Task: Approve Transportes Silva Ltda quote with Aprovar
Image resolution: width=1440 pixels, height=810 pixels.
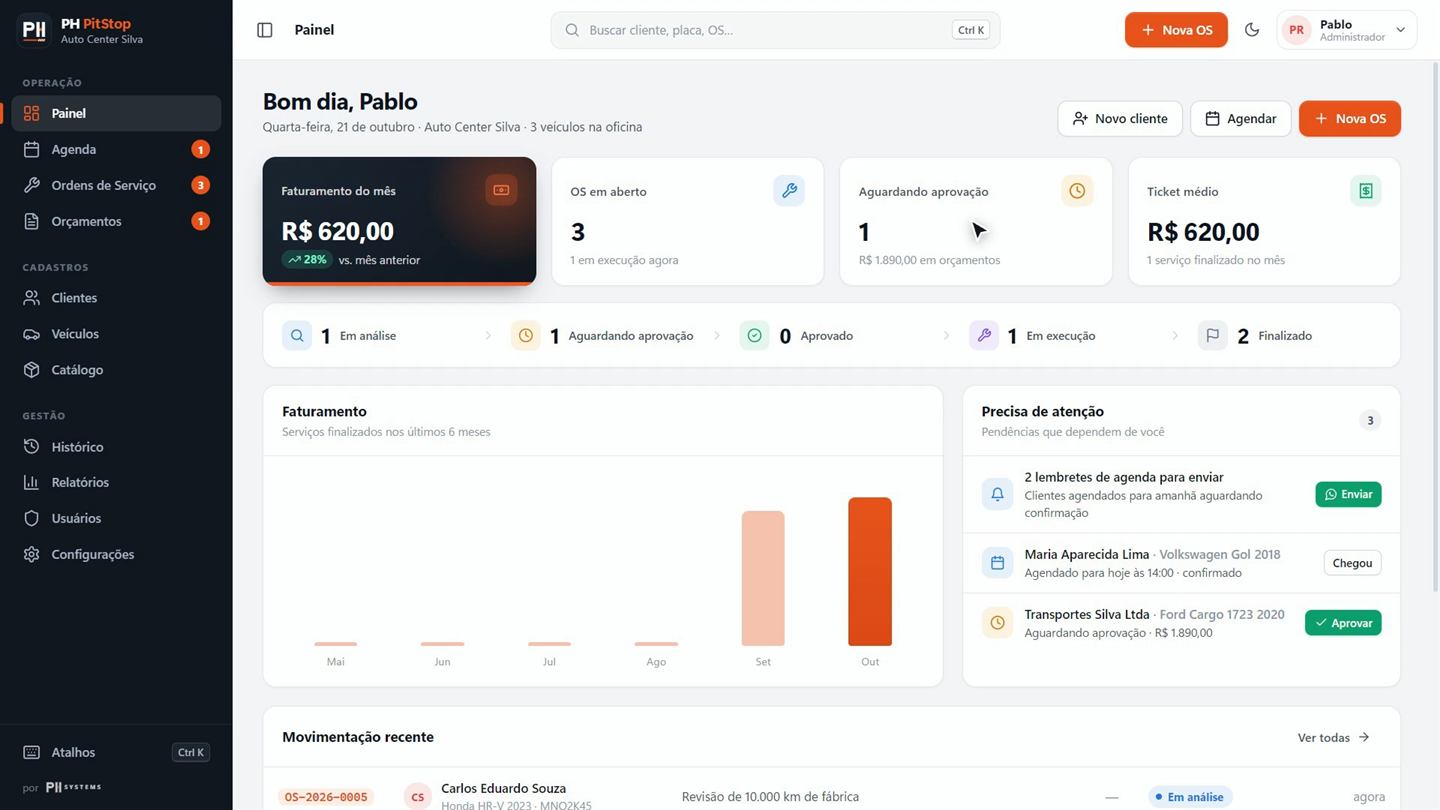Action: coord(1343,623)
